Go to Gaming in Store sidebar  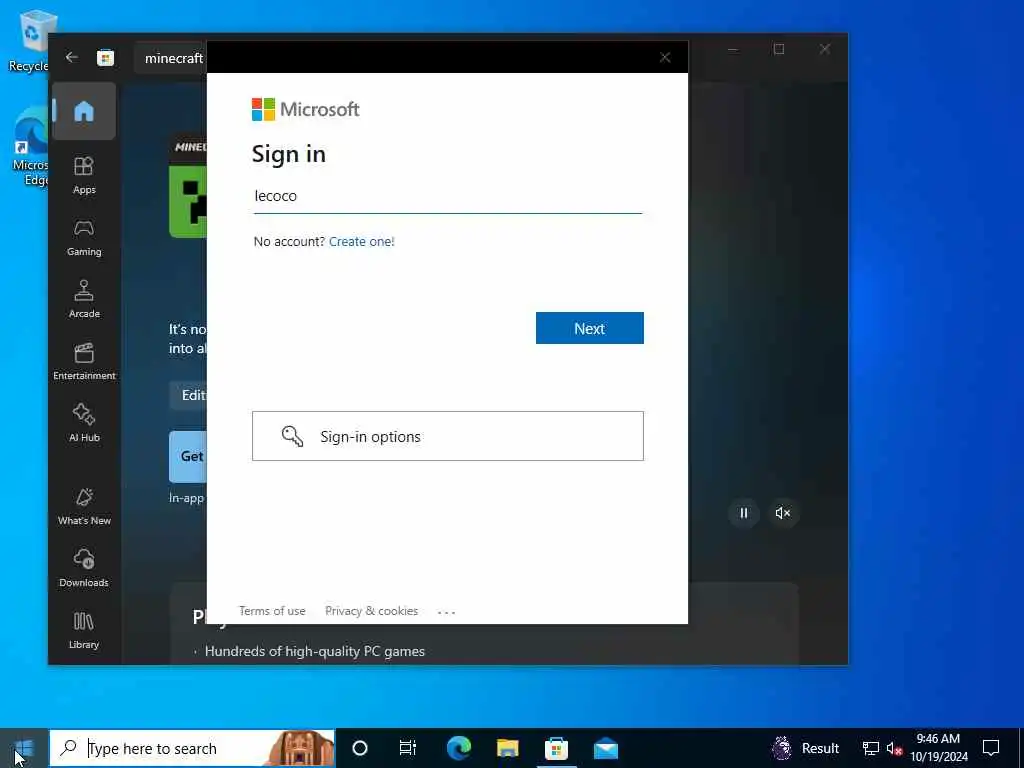[84, 238]
